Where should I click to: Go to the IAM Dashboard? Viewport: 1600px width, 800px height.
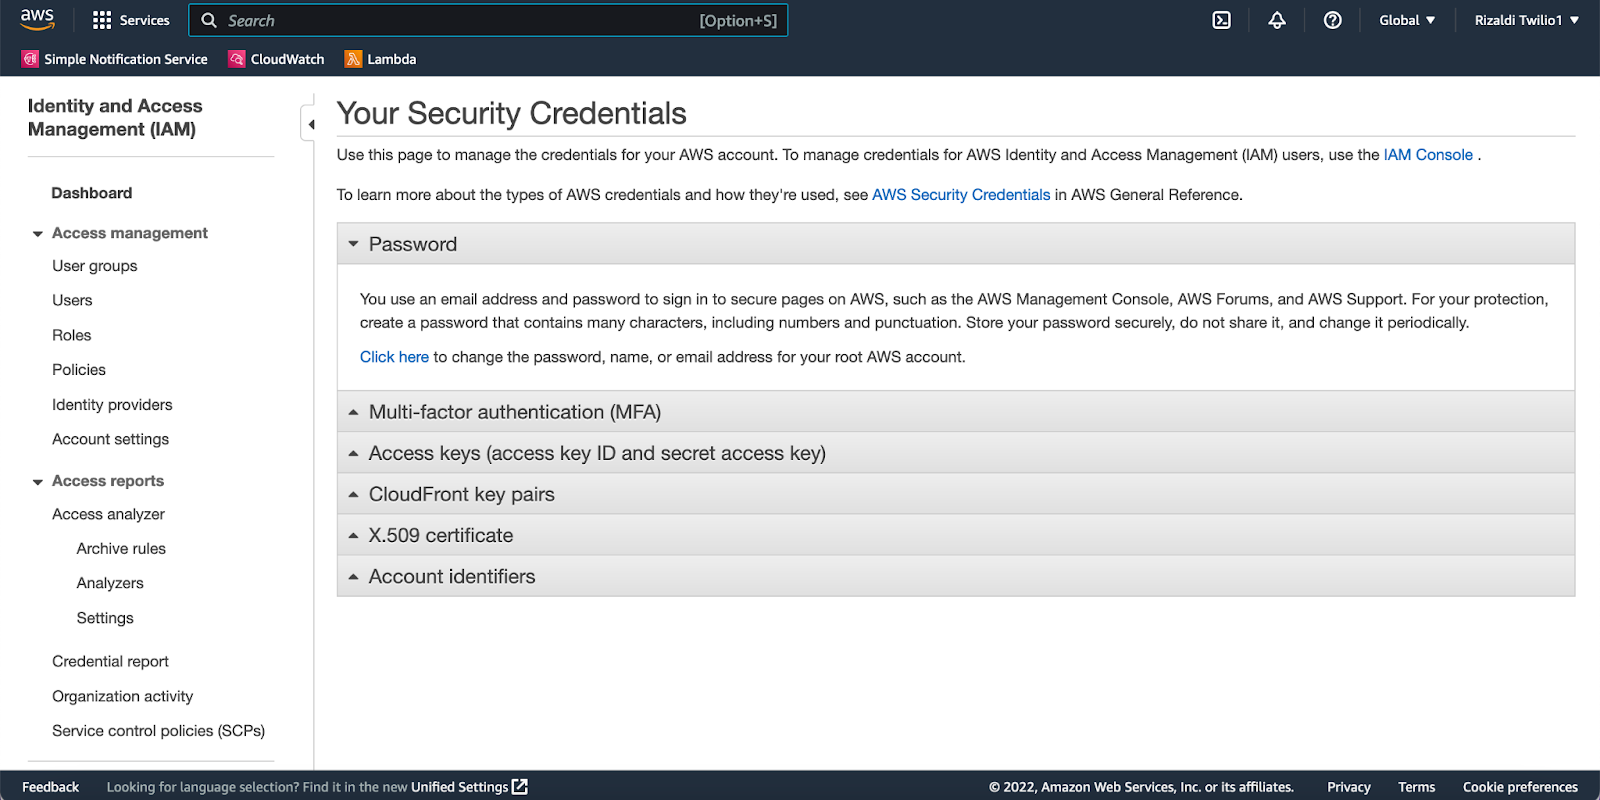pyautogui.click(x=92, y=193)
